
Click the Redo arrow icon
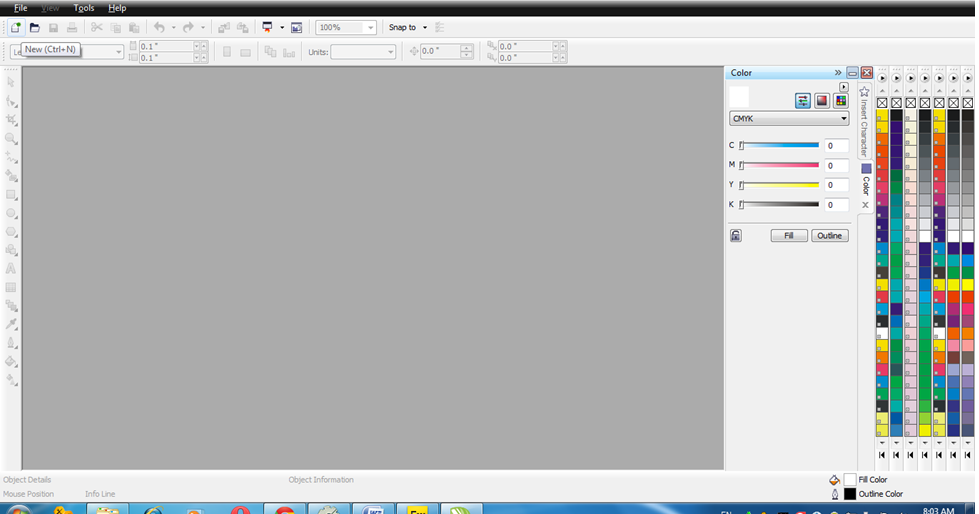[x=188, y=27]
